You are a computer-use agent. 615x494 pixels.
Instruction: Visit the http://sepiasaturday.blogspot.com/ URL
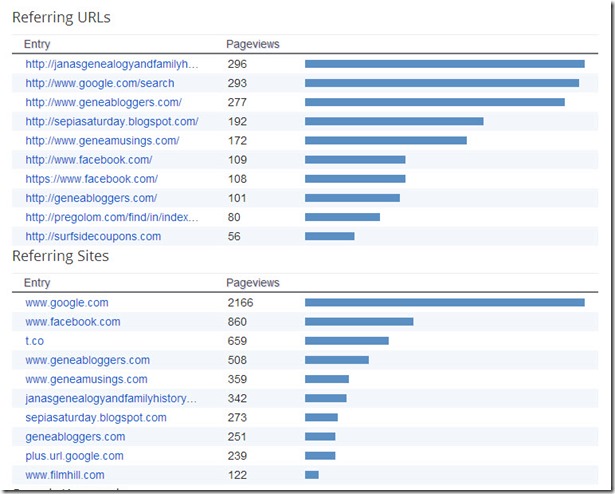[x=112, y=122]
